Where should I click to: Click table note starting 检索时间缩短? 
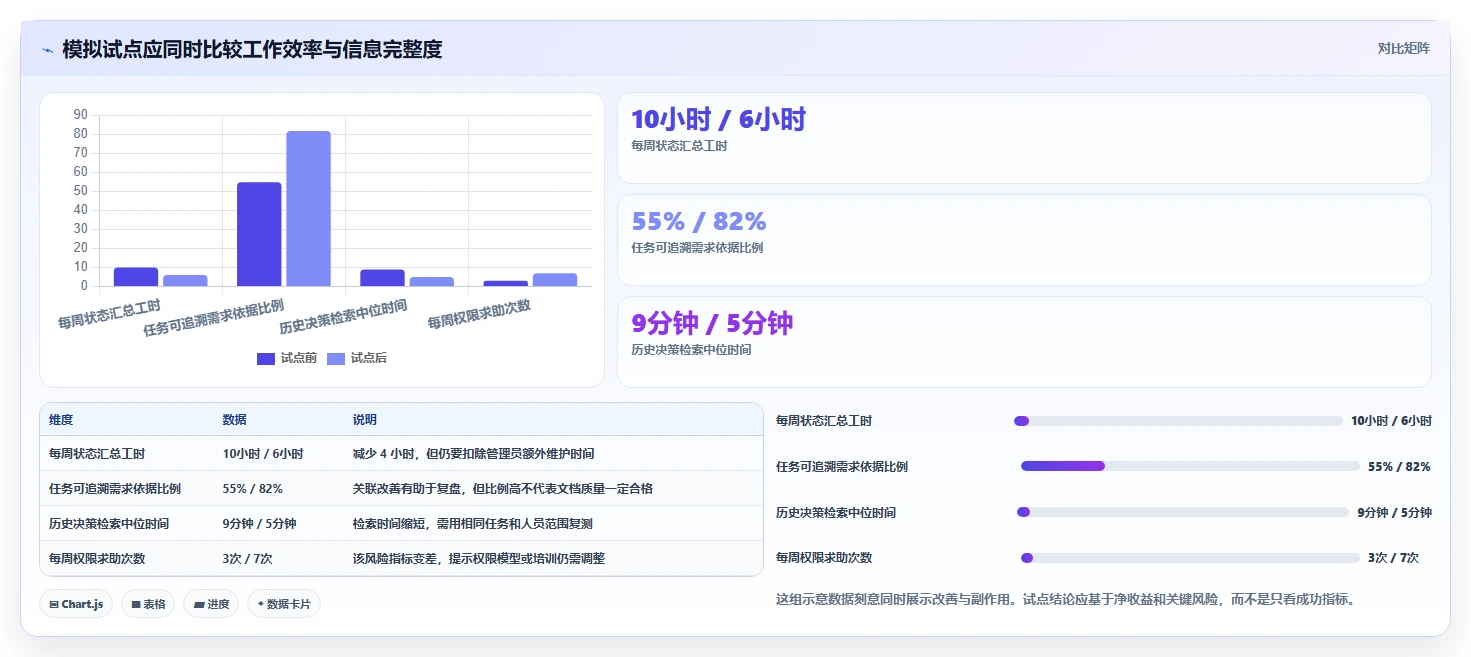point(473,523)
